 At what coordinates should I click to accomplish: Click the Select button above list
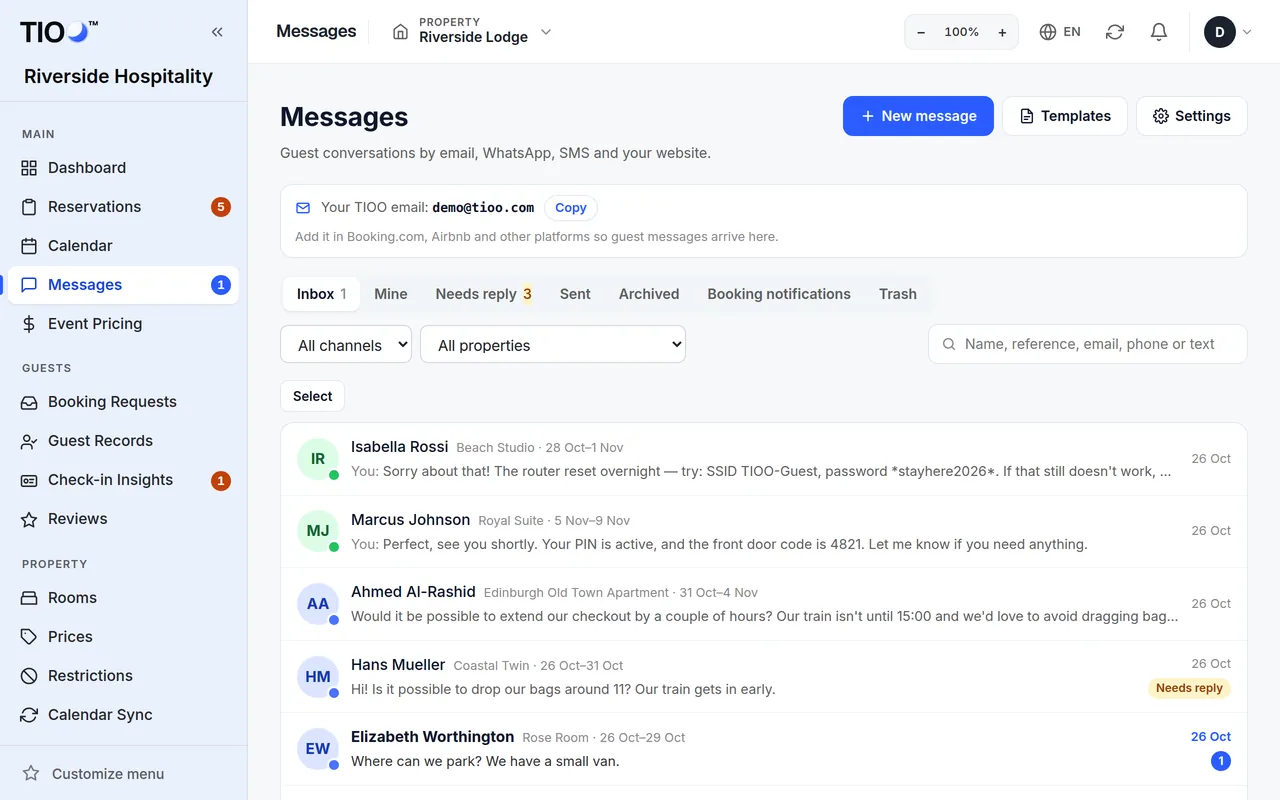coord(312,396)
